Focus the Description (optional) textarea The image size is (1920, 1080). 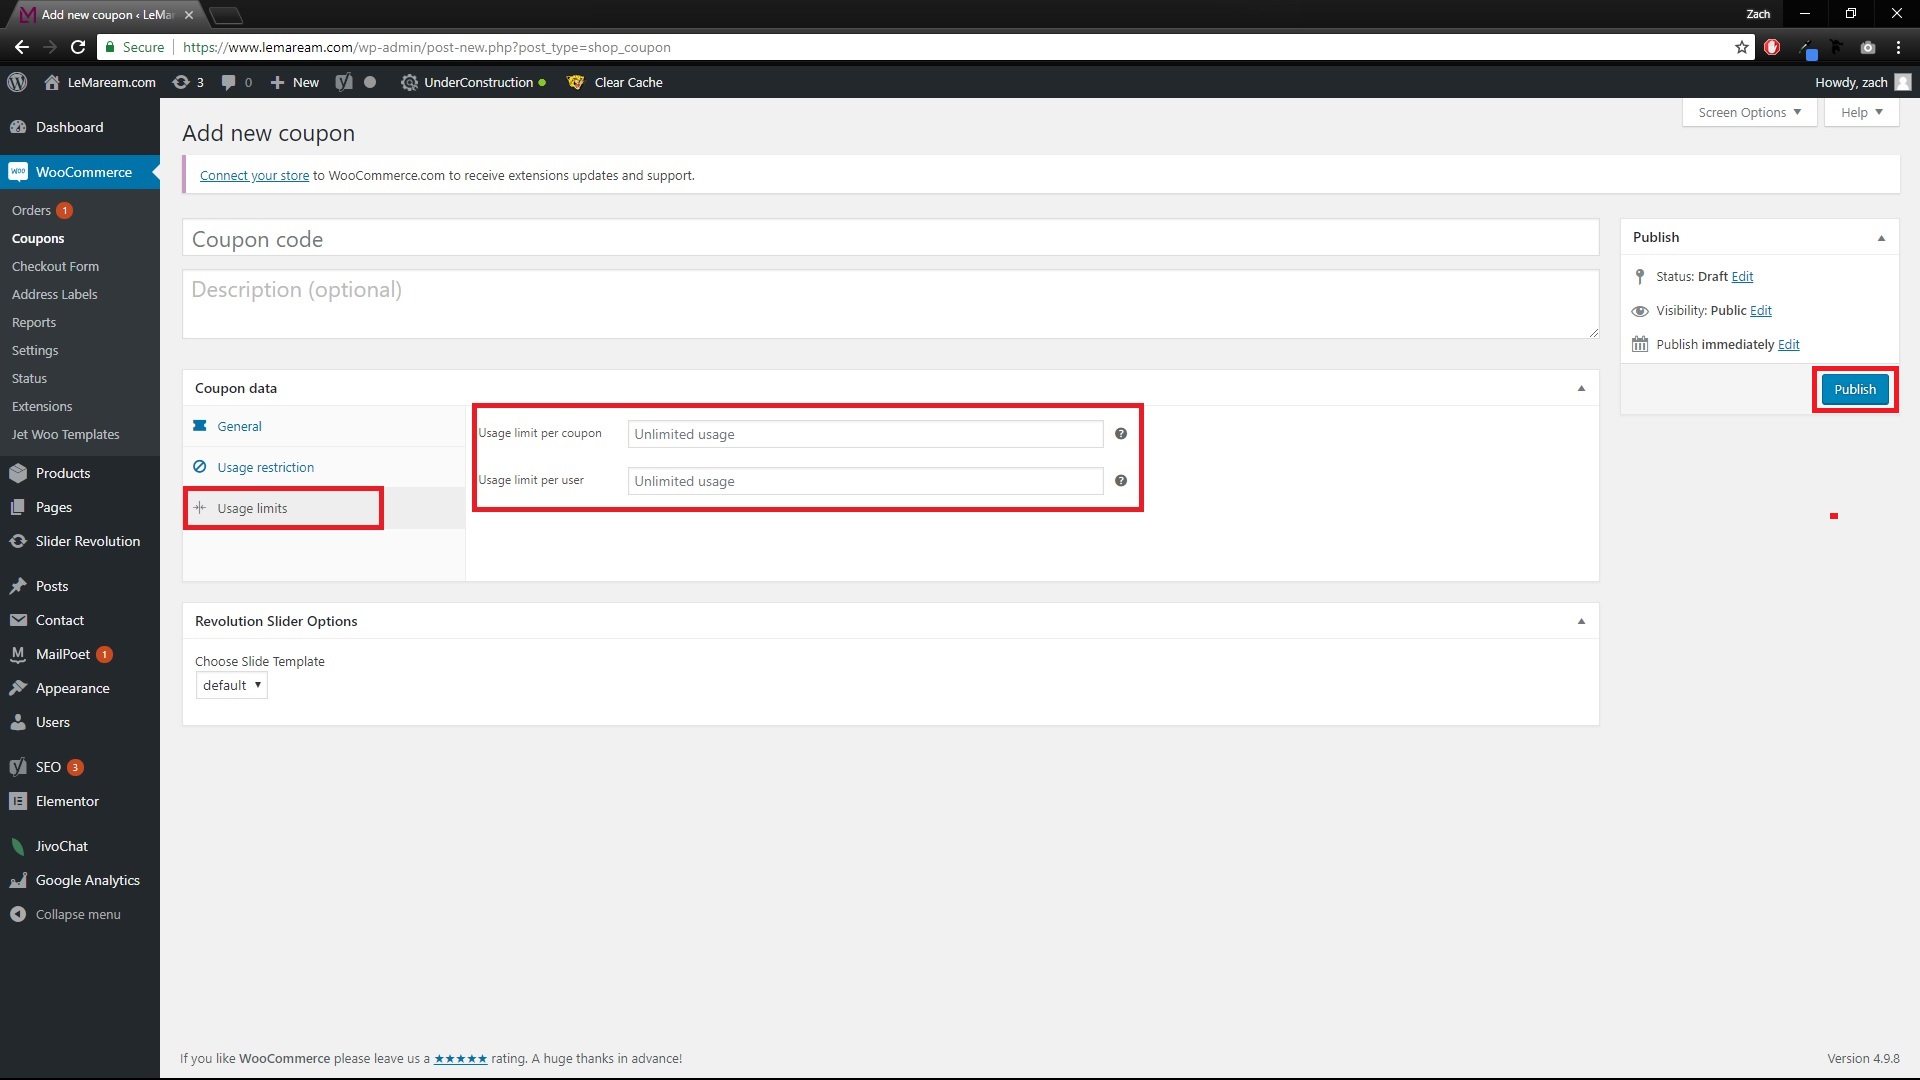tap(890, 304)
